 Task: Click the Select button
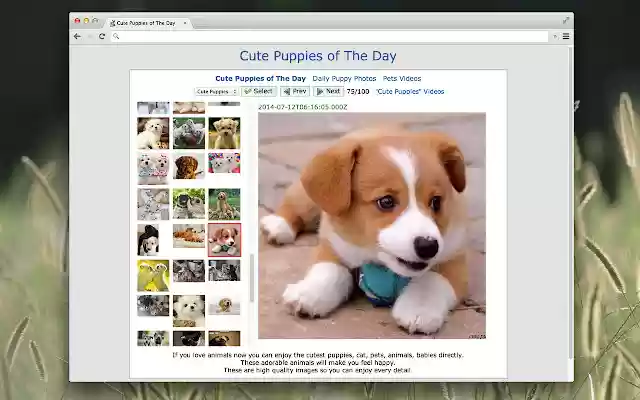[259, 91]
